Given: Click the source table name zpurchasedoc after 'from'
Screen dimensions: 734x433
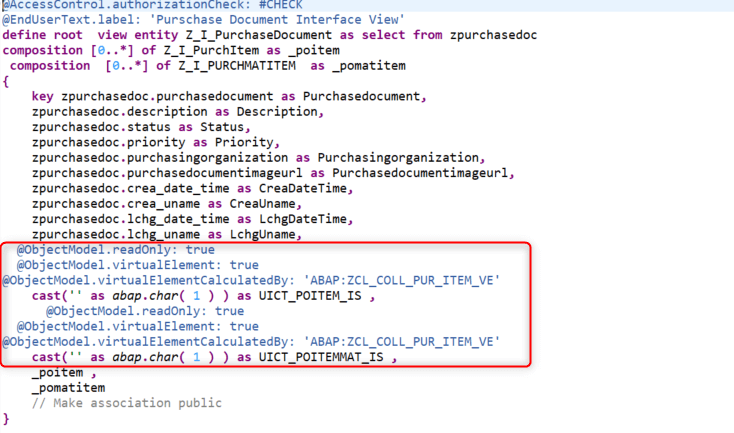Looking at the screenshot, I should click(493, 35).
